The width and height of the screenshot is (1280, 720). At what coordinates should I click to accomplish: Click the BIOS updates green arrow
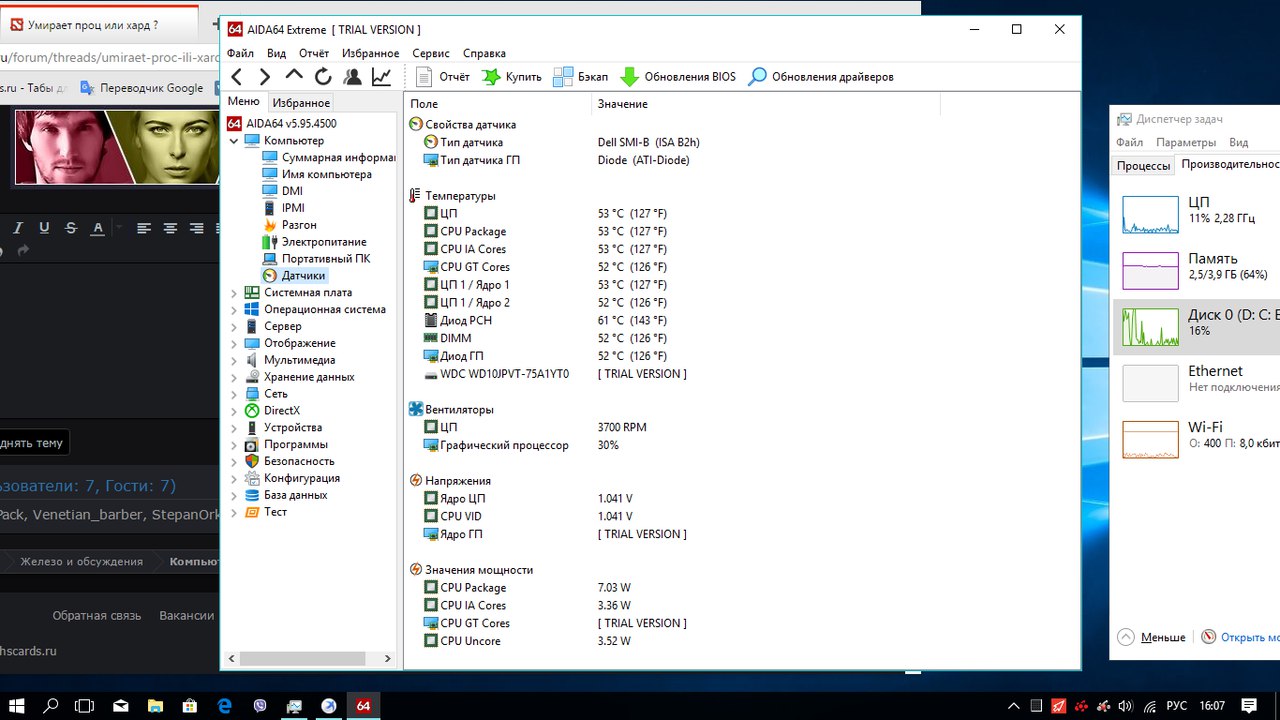(x=629, y=77)
